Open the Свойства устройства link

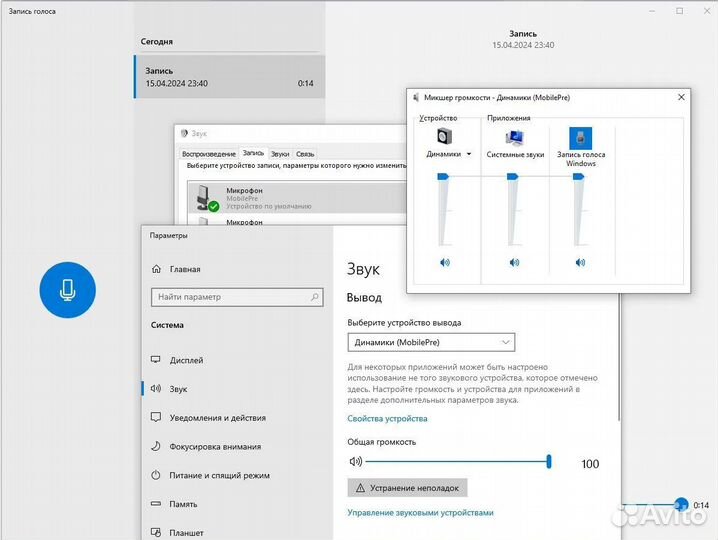(x=387, y=418)
